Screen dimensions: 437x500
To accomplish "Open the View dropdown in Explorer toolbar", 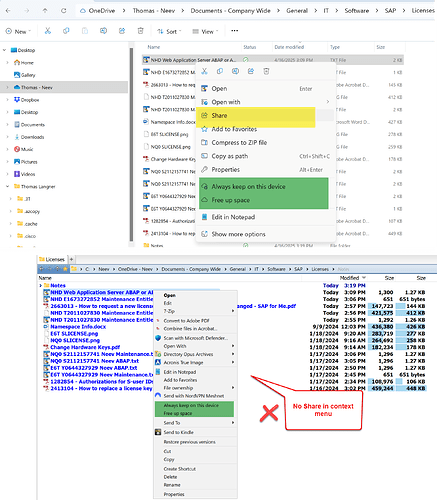I will click(205, 31).
